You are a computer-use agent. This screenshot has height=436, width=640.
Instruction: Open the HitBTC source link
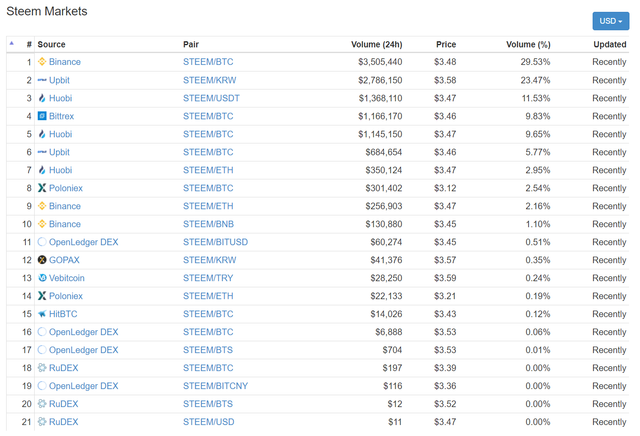pos(63,314)
